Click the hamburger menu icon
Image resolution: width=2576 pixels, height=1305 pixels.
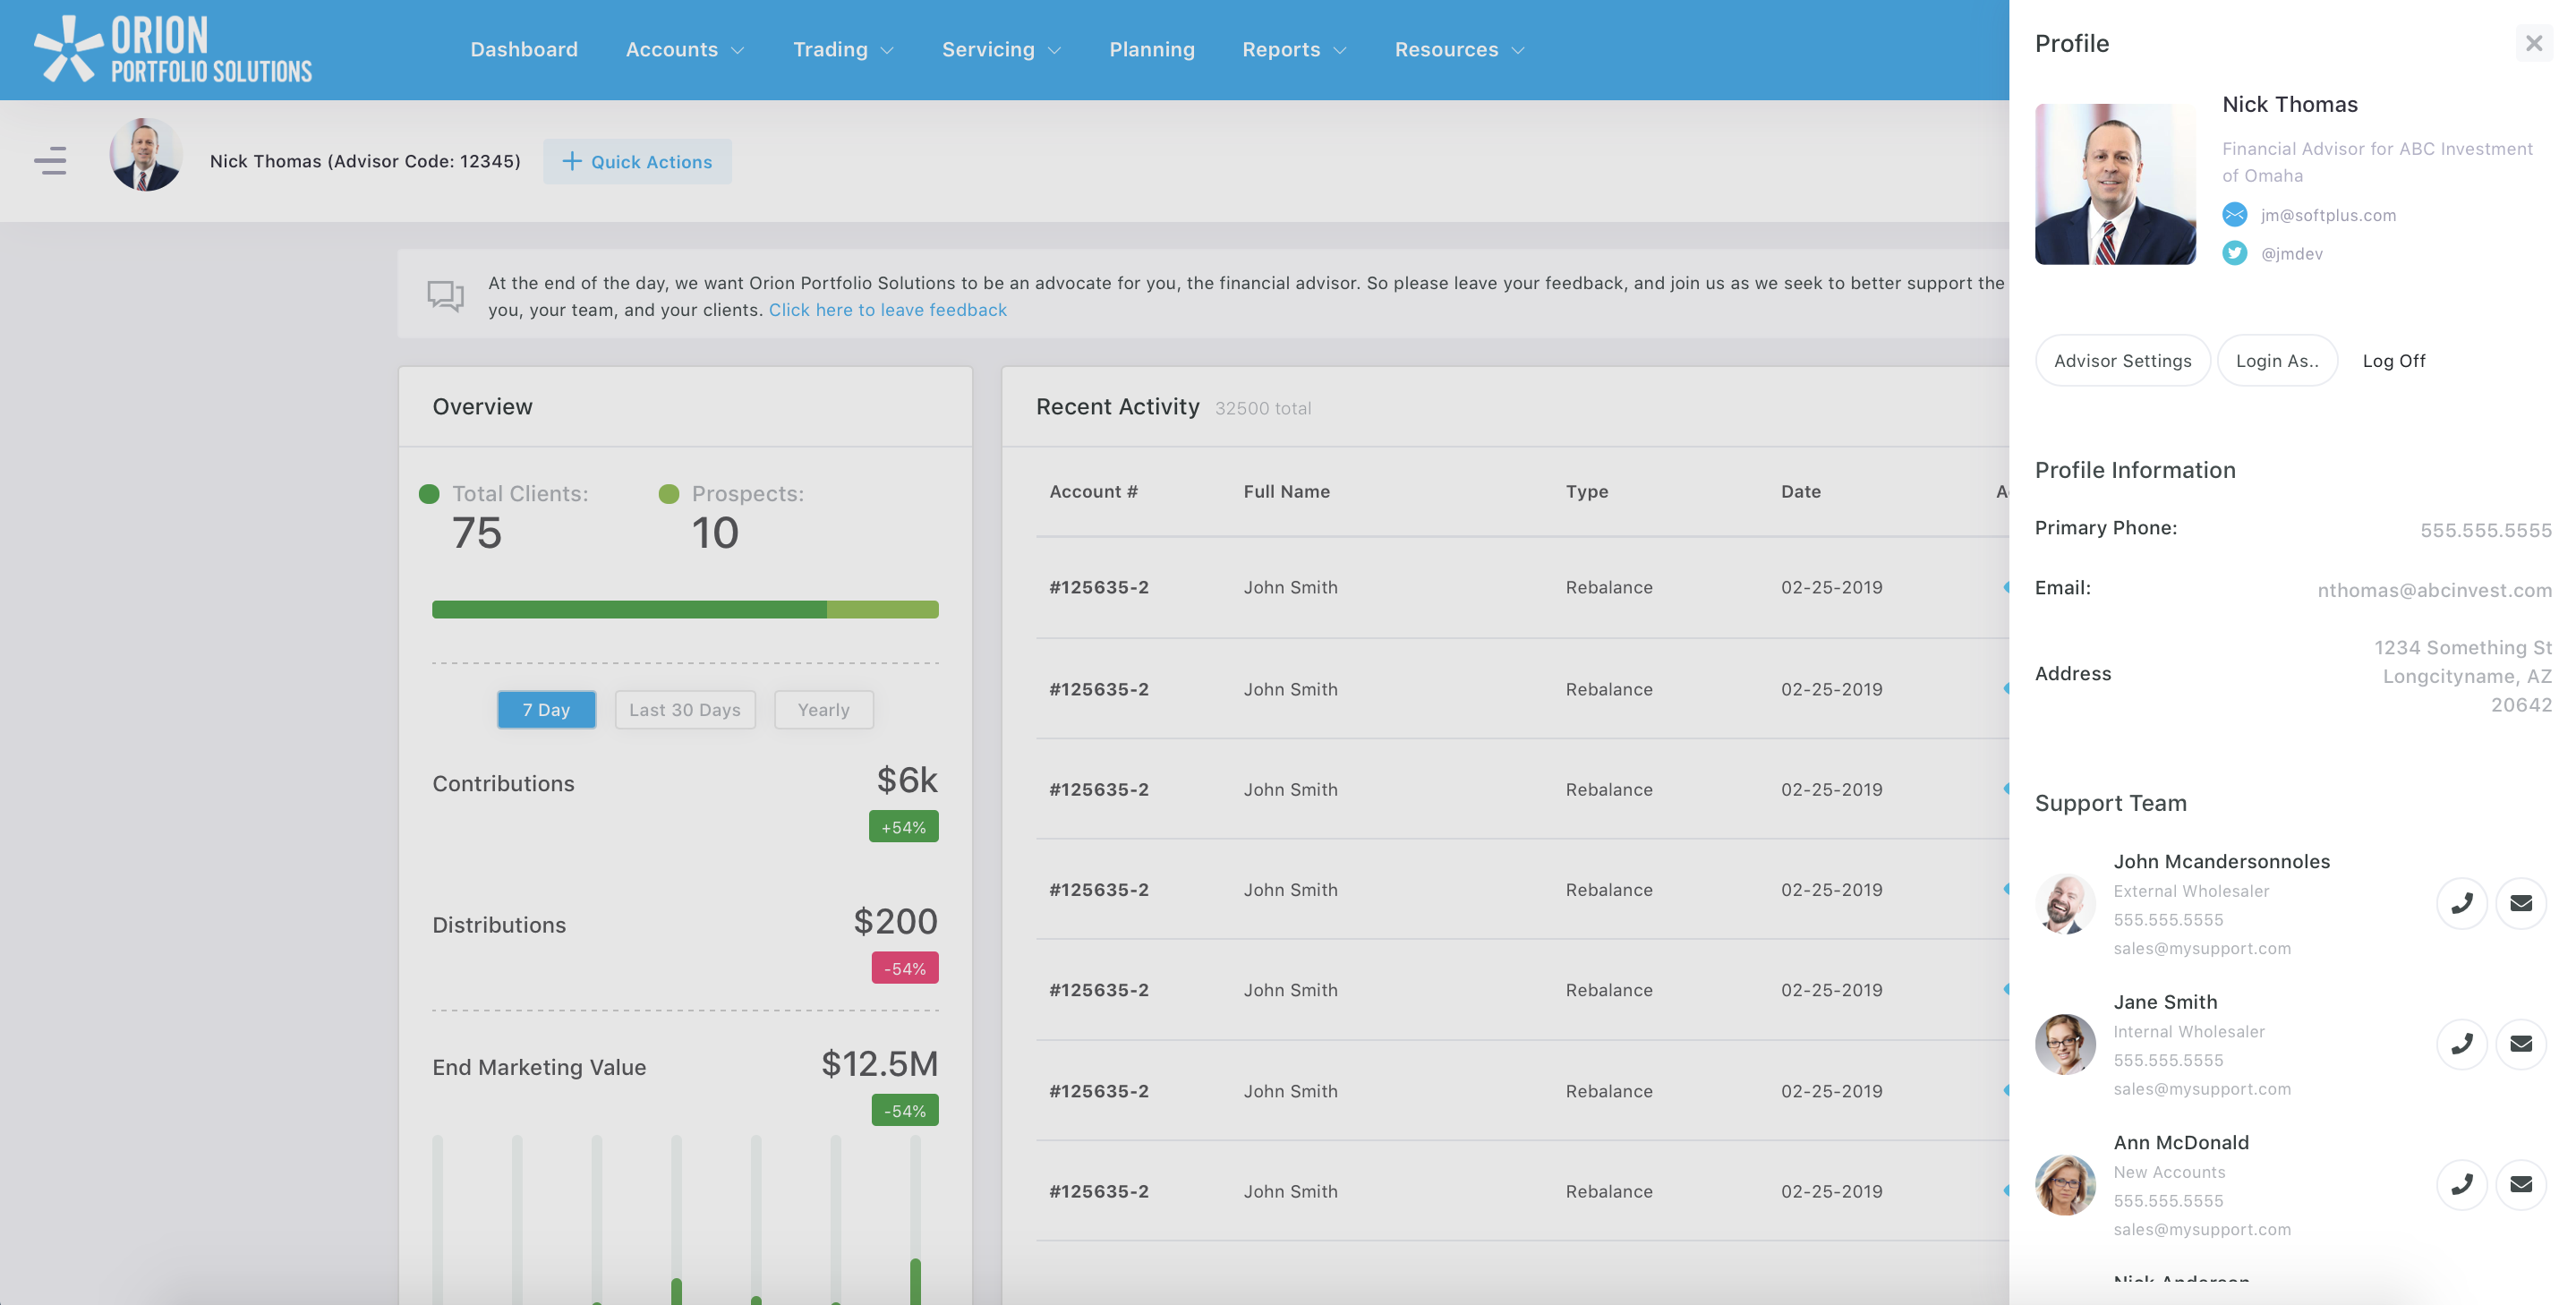click(50, 160)
